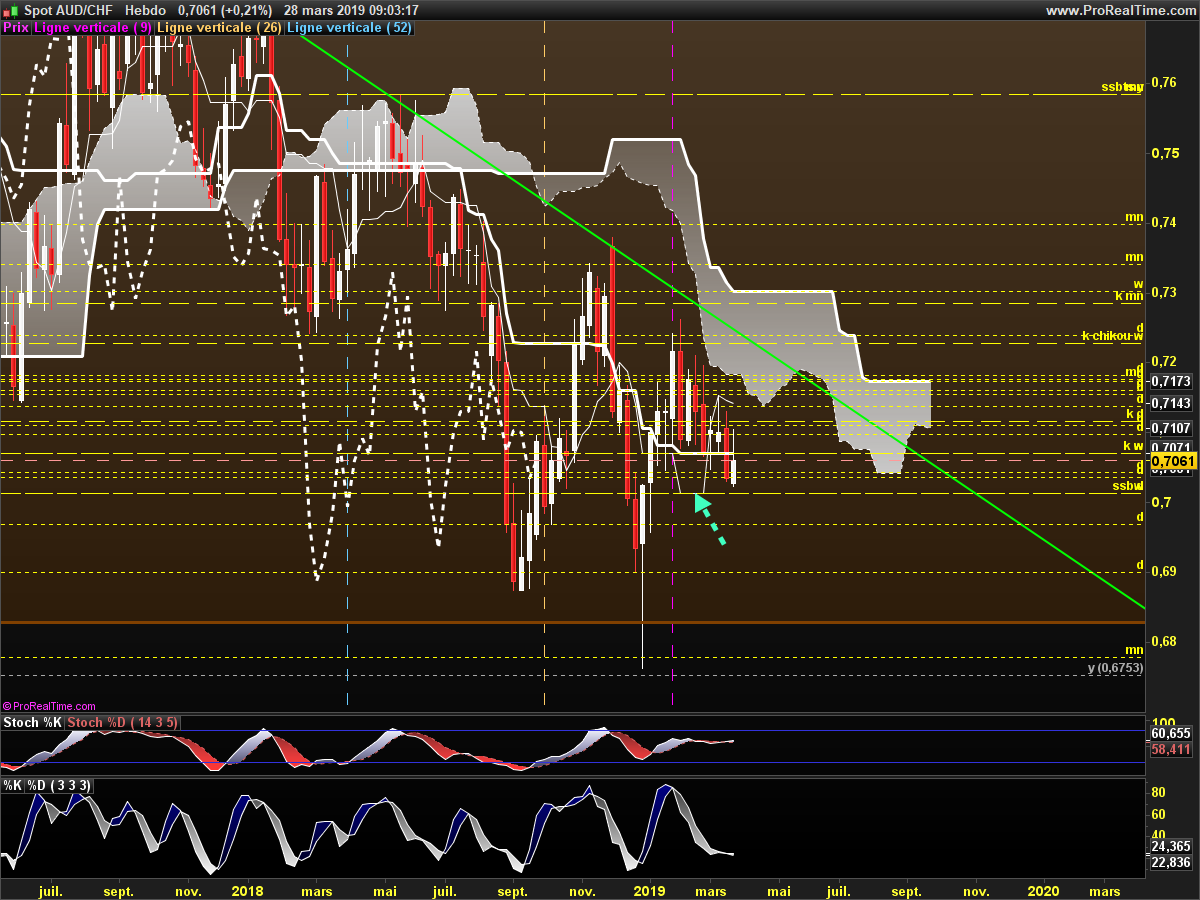Open Ligne verticale (26) settings label
The image size is (1200, 900).
[x=219, y=28]
